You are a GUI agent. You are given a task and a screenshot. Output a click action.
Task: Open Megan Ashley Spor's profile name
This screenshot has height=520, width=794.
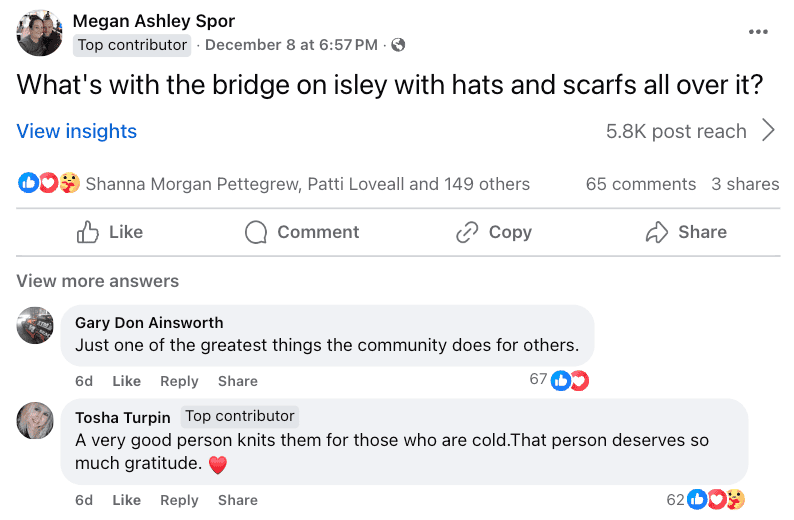click(154, 21)
